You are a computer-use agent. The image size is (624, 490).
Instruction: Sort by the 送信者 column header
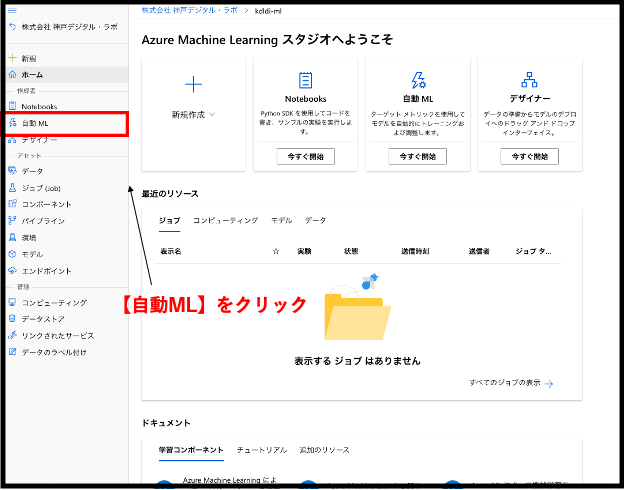479,251
